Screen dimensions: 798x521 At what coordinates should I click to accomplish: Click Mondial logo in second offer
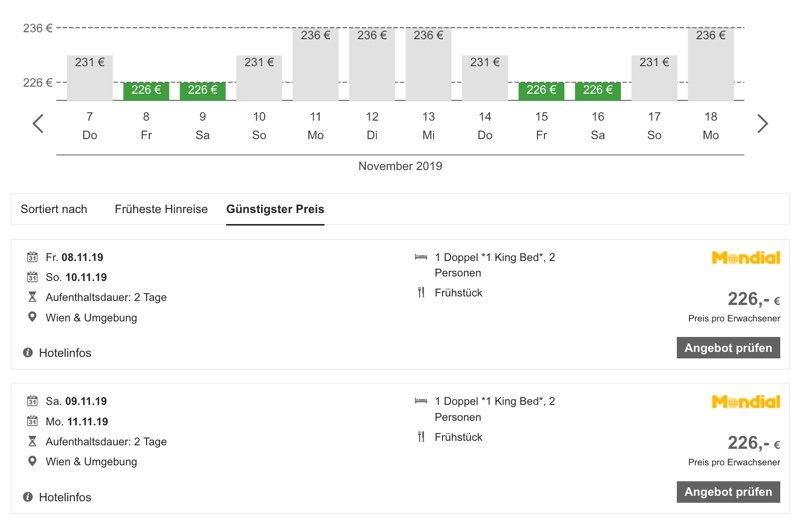pyautogui.click(x=746, y=402)
